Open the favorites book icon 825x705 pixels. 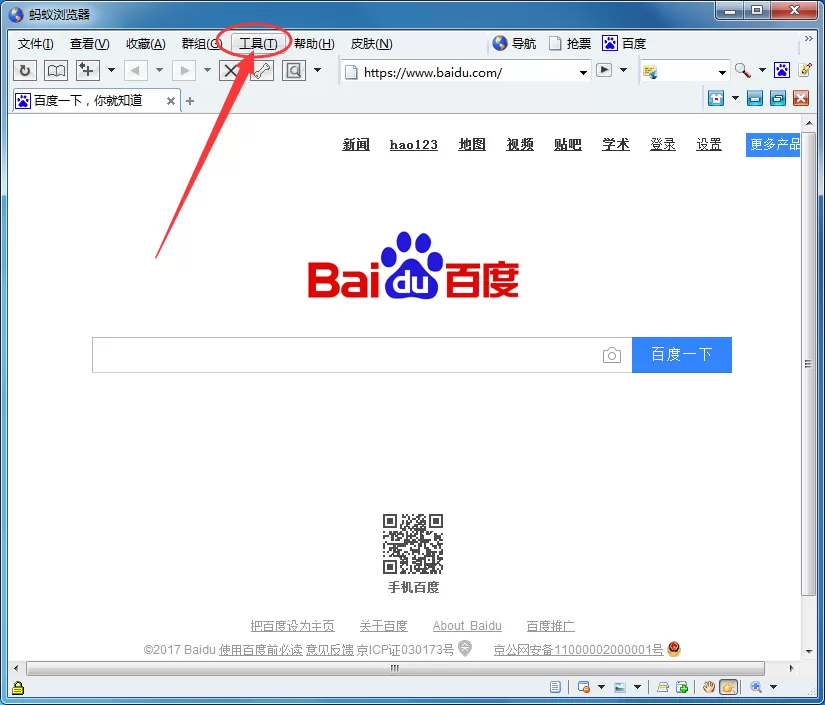(56, 70)
